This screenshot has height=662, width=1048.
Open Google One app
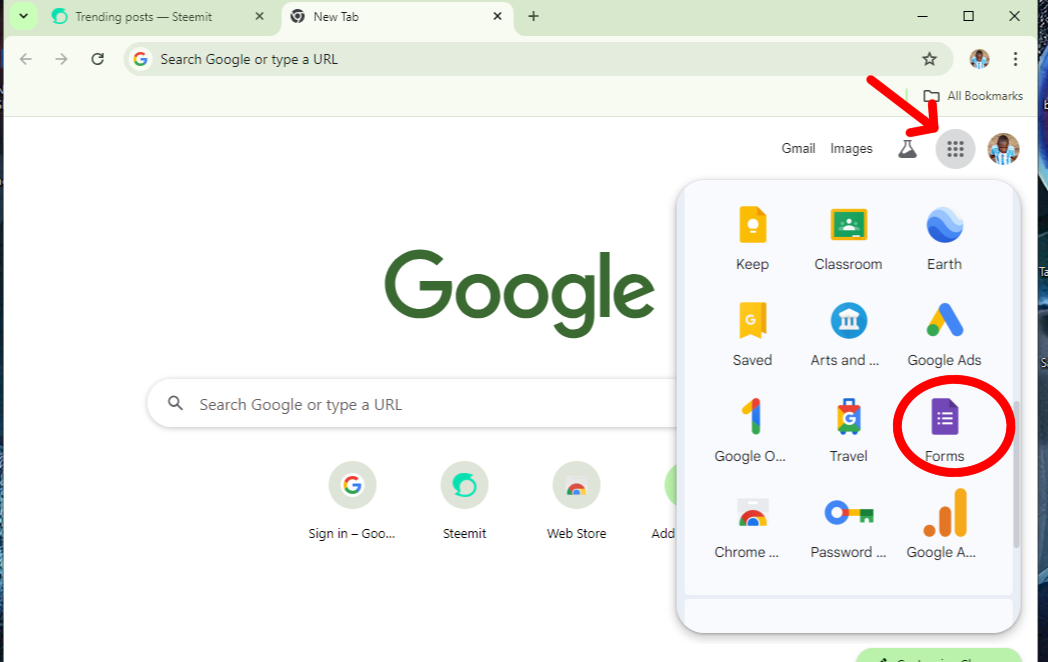pyautogui.click(x=753, y=430)
